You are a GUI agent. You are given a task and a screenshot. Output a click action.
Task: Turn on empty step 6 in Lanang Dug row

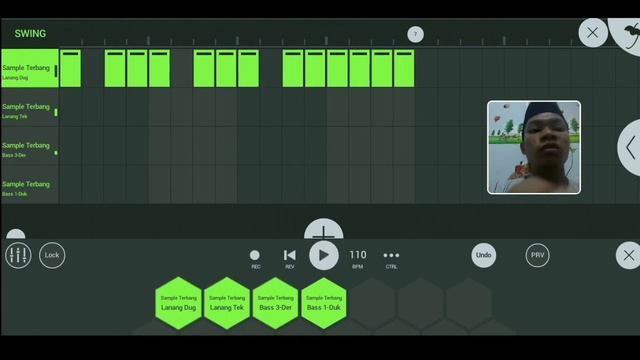[182, 68]
